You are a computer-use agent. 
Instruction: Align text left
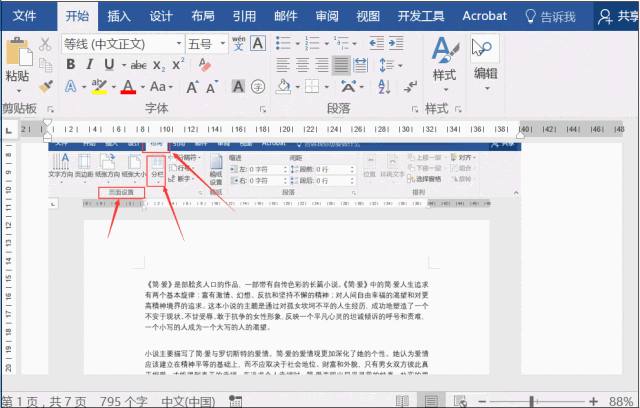point(283,65)
